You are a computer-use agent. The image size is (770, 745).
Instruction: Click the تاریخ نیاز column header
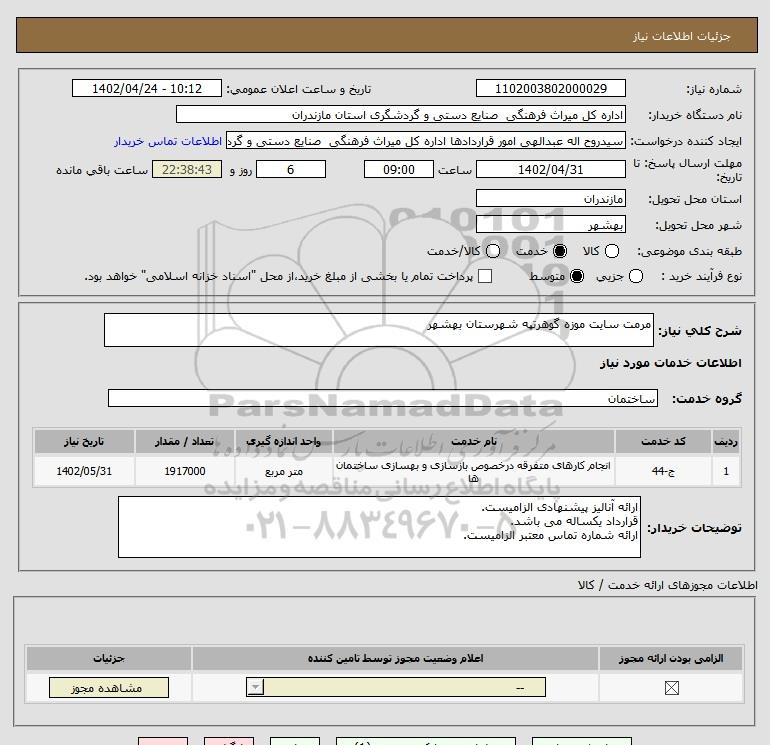[84, 441]
